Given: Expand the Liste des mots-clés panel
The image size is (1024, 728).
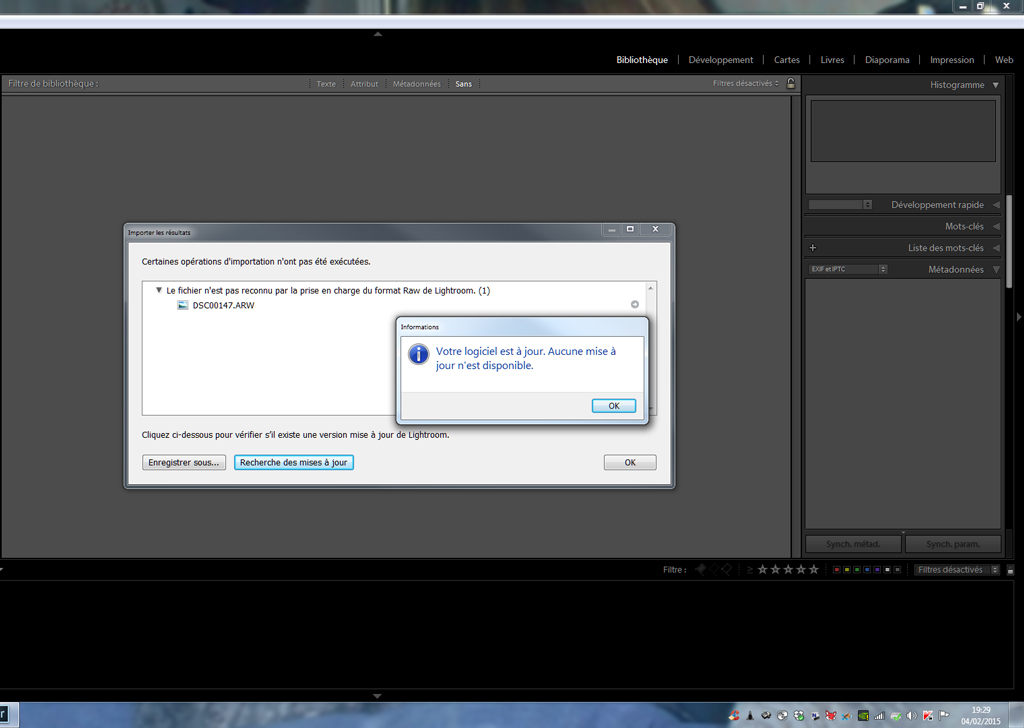Looking at the screenshot, I should coord(996,247).
